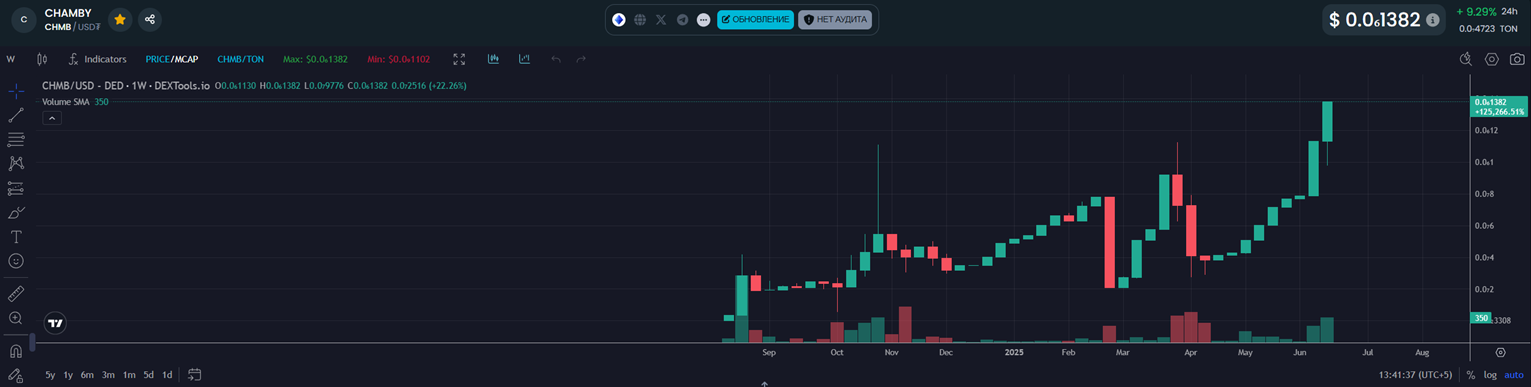Add CHAMBY to favorites with star icon
The width and height of the screenshot is (1531, 387).
[120, 19]
